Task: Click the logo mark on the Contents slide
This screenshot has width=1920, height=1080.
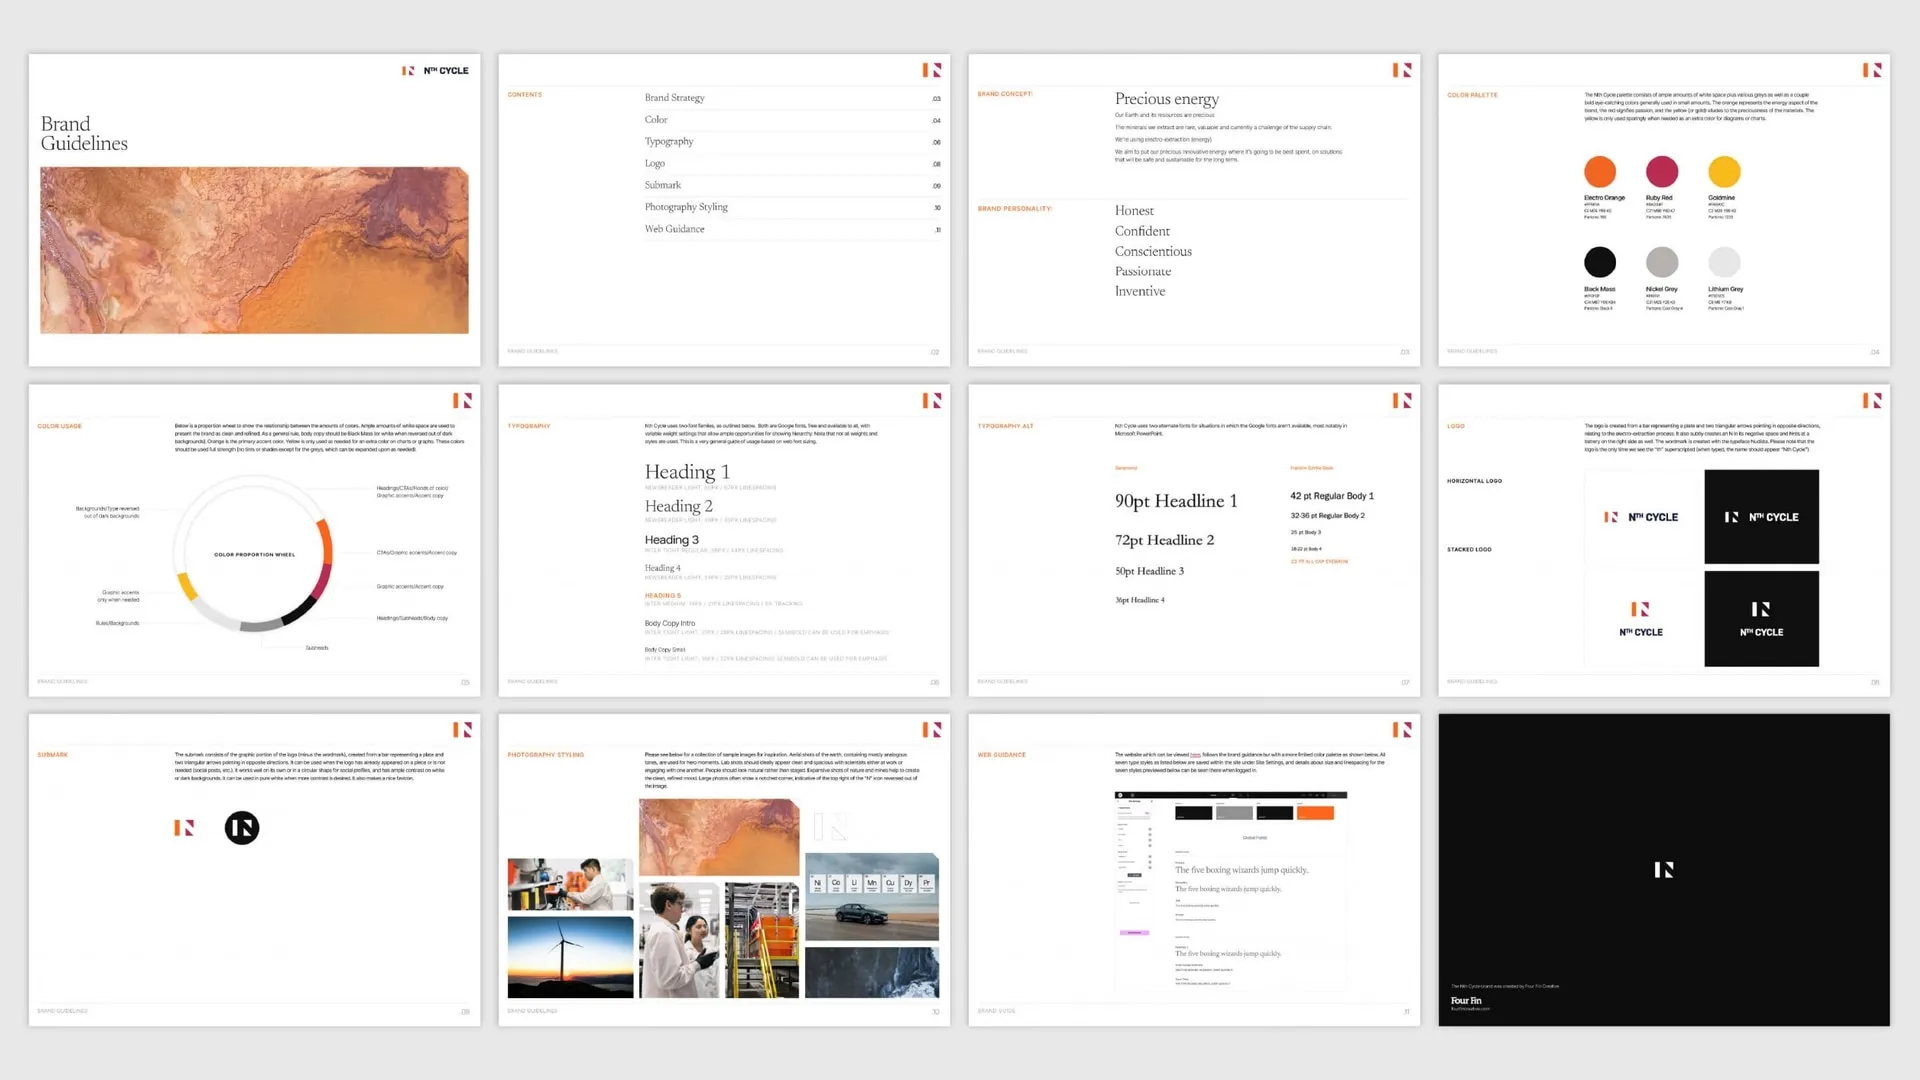Action: pyautogui.click(x=931, y=70)
